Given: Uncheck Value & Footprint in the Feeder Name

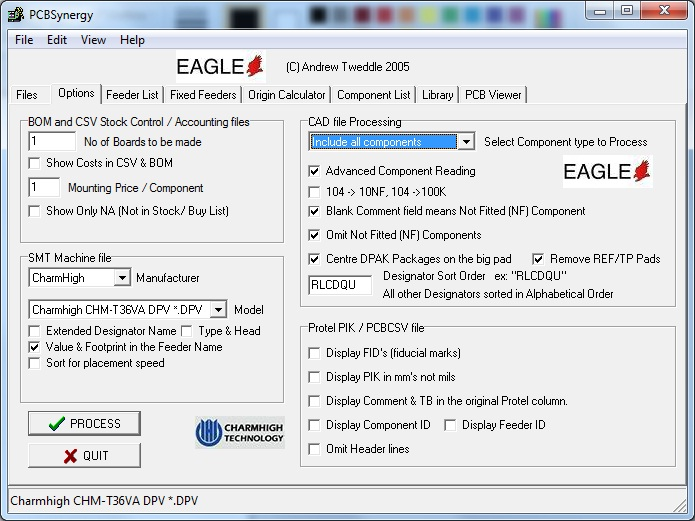Looking at the screenshot, I should 34,347.
